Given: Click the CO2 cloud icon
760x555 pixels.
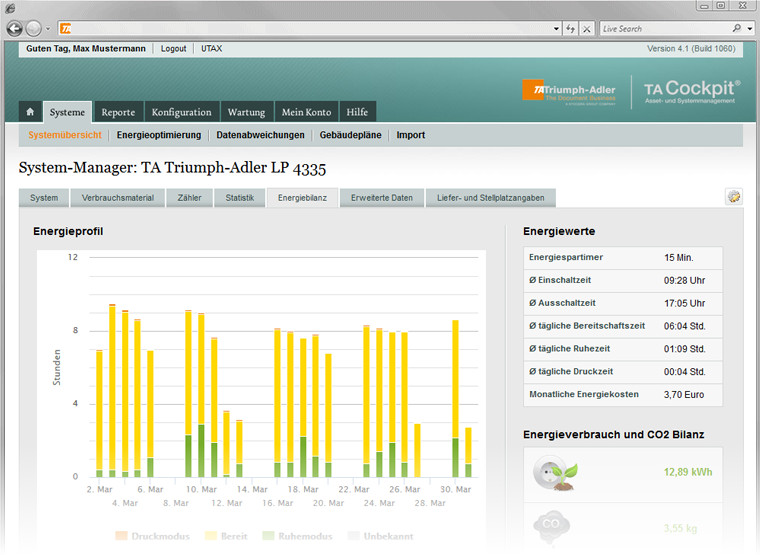Looking at the screenshot, I should point(551,526).
